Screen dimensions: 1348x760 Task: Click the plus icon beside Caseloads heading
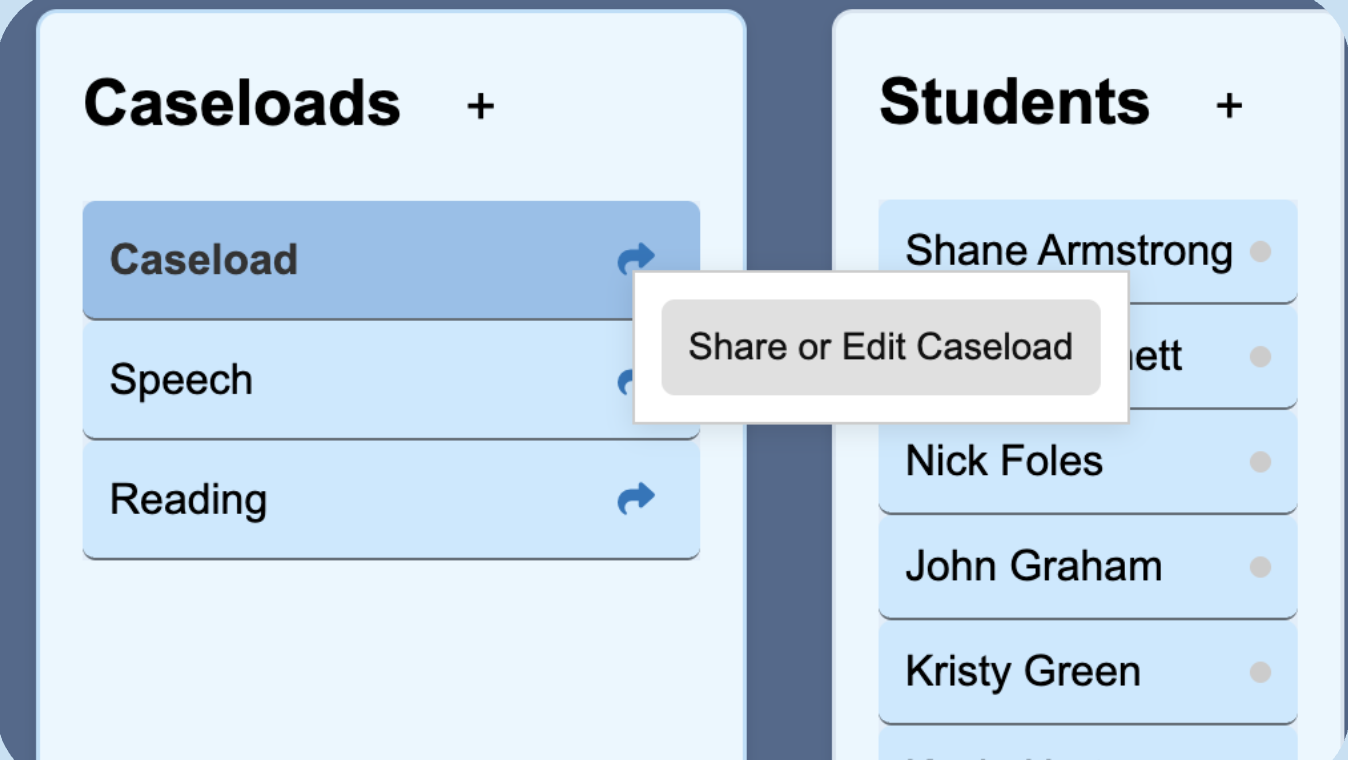481,105
